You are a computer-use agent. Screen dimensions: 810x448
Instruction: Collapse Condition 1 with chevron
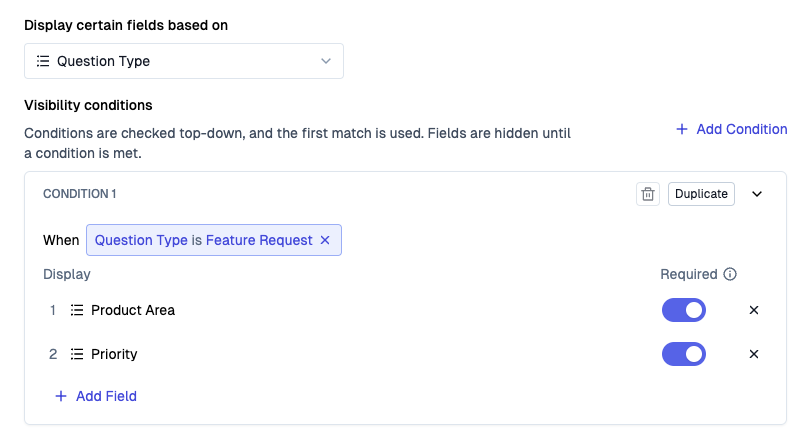point(757,194)
